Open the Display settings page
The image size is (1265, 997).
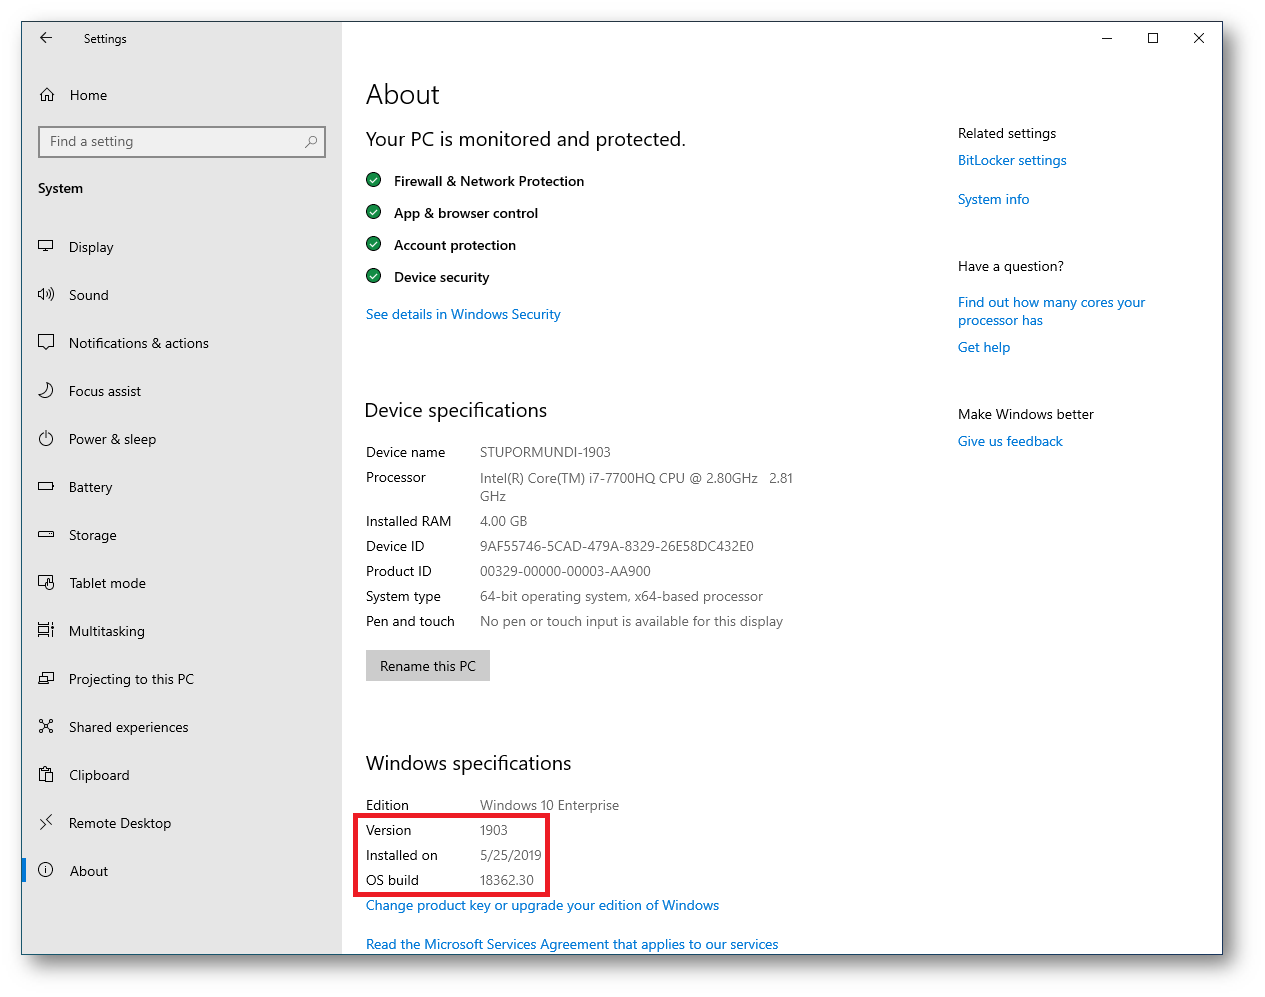coord(181,247)
